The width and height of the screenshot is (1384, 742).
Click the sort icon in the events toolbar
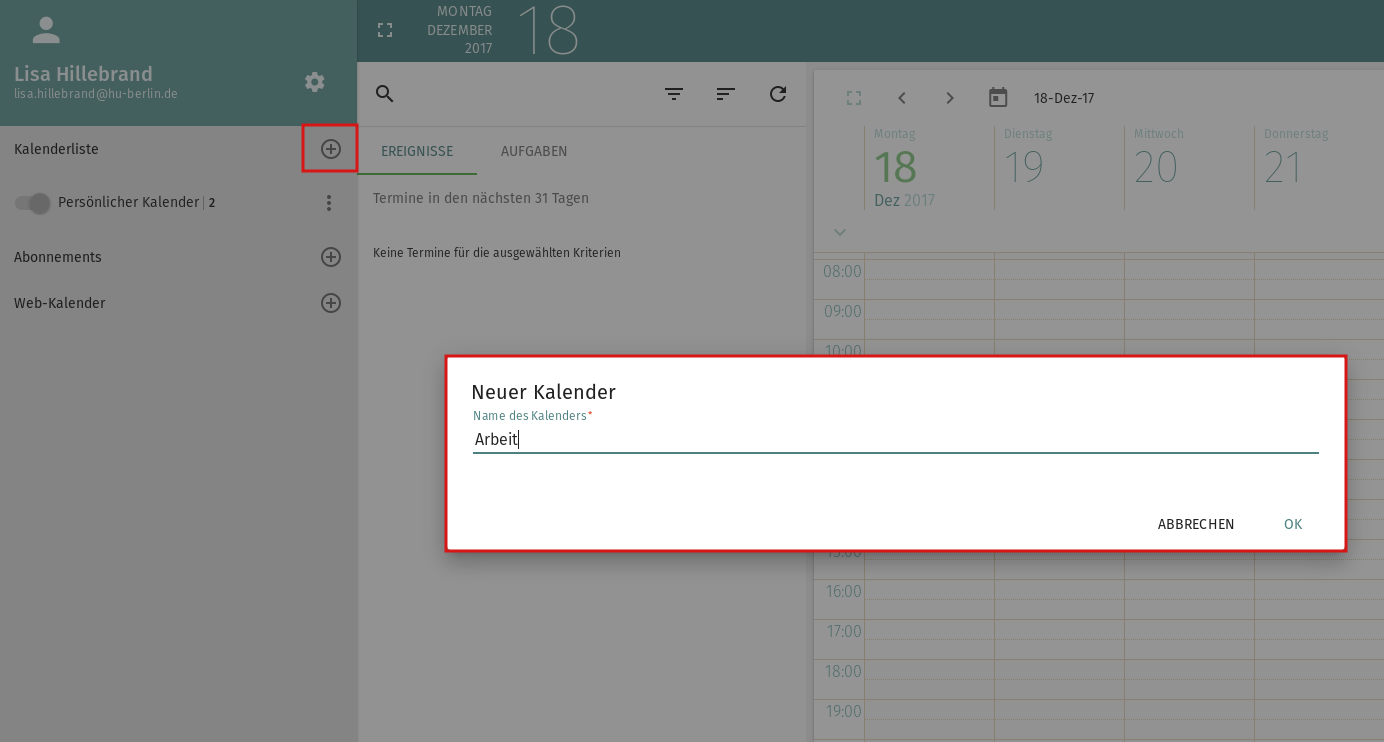pyautogui.click(x=726, y=94)
